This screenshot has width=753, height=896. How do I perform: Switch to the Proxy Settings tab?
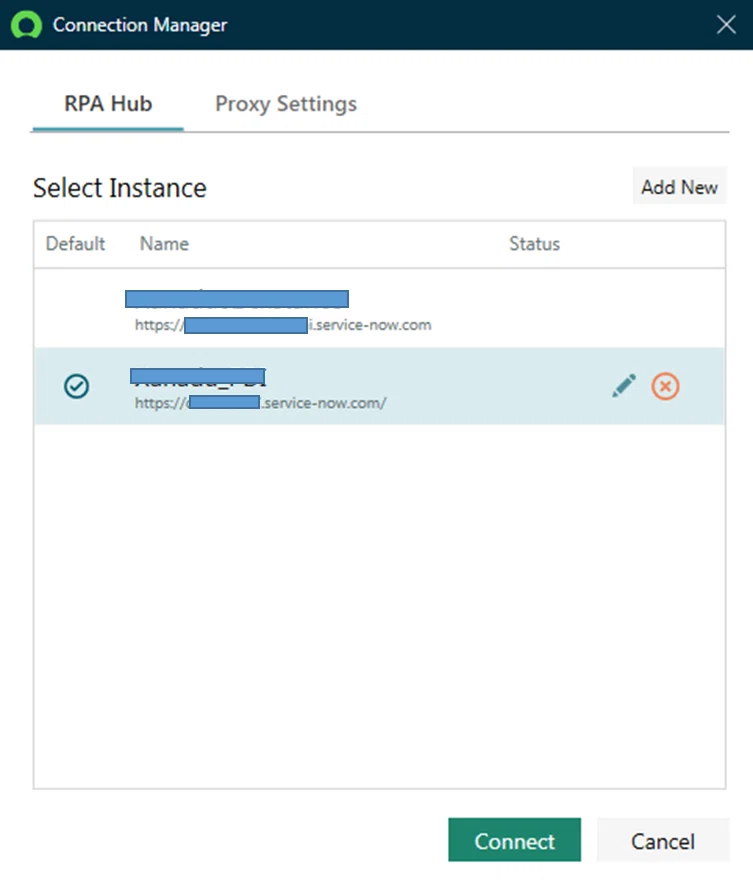(x=286, y=104)
